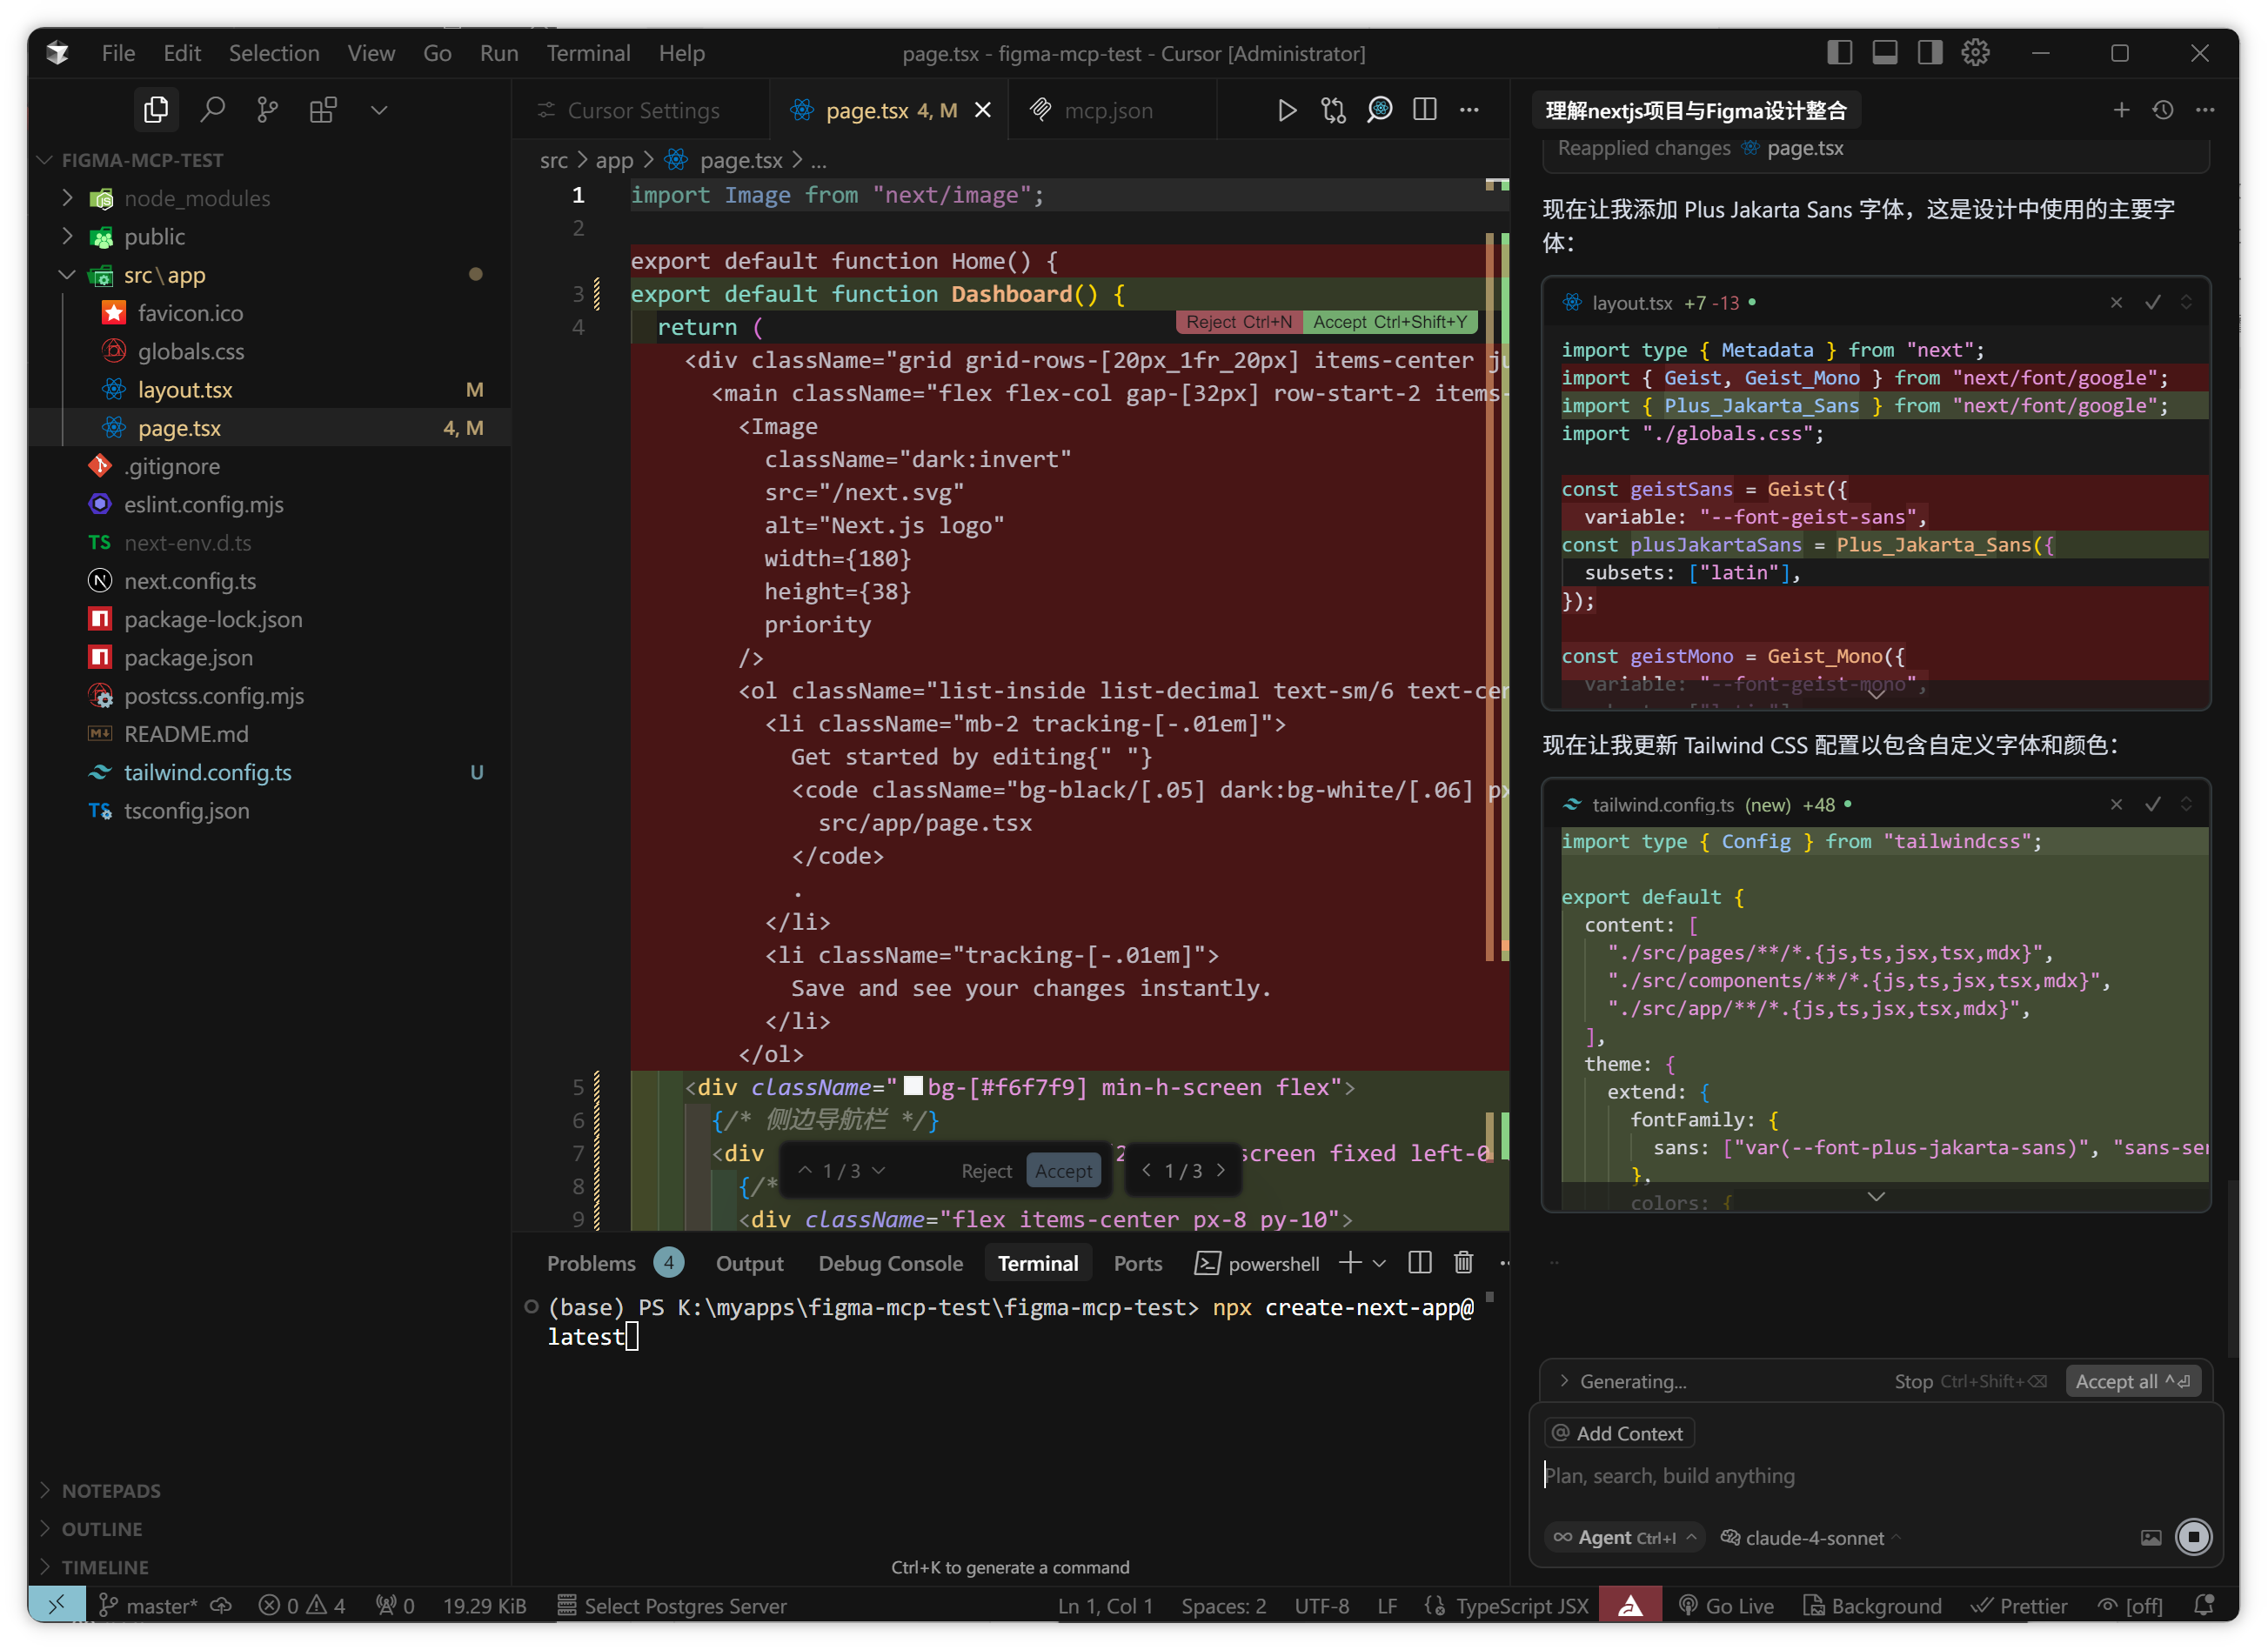Open the Search view icon
Screen dimensions: 2268x1650
point(212,109)
